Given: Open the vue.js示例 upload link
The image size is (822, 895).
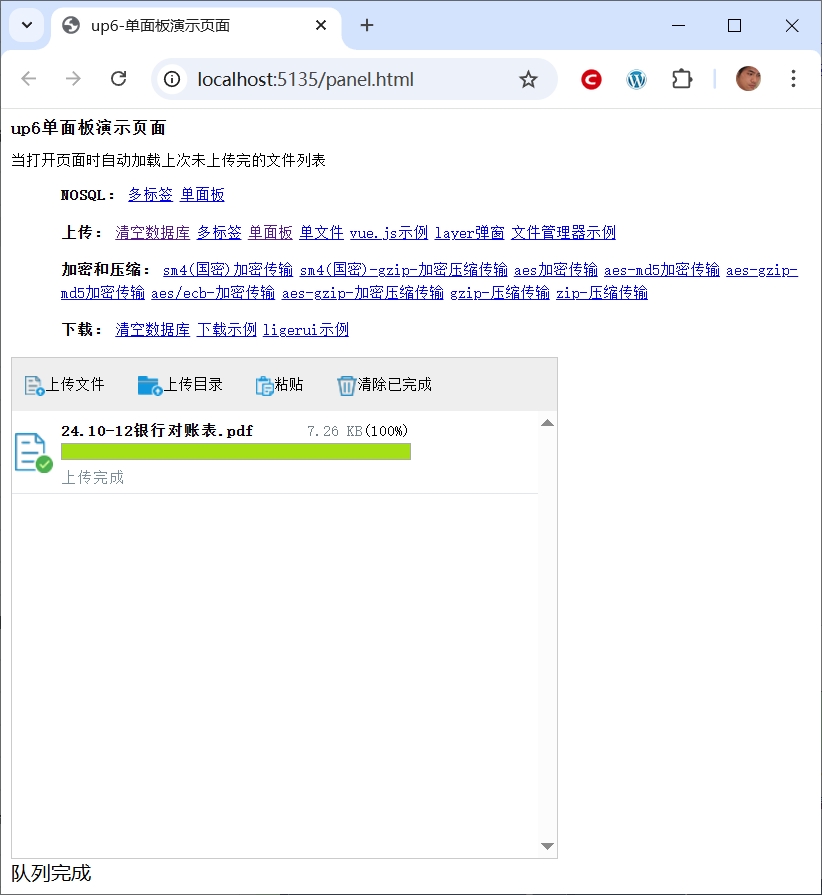Looking at the screenshot, I should (x=388, y=232).
